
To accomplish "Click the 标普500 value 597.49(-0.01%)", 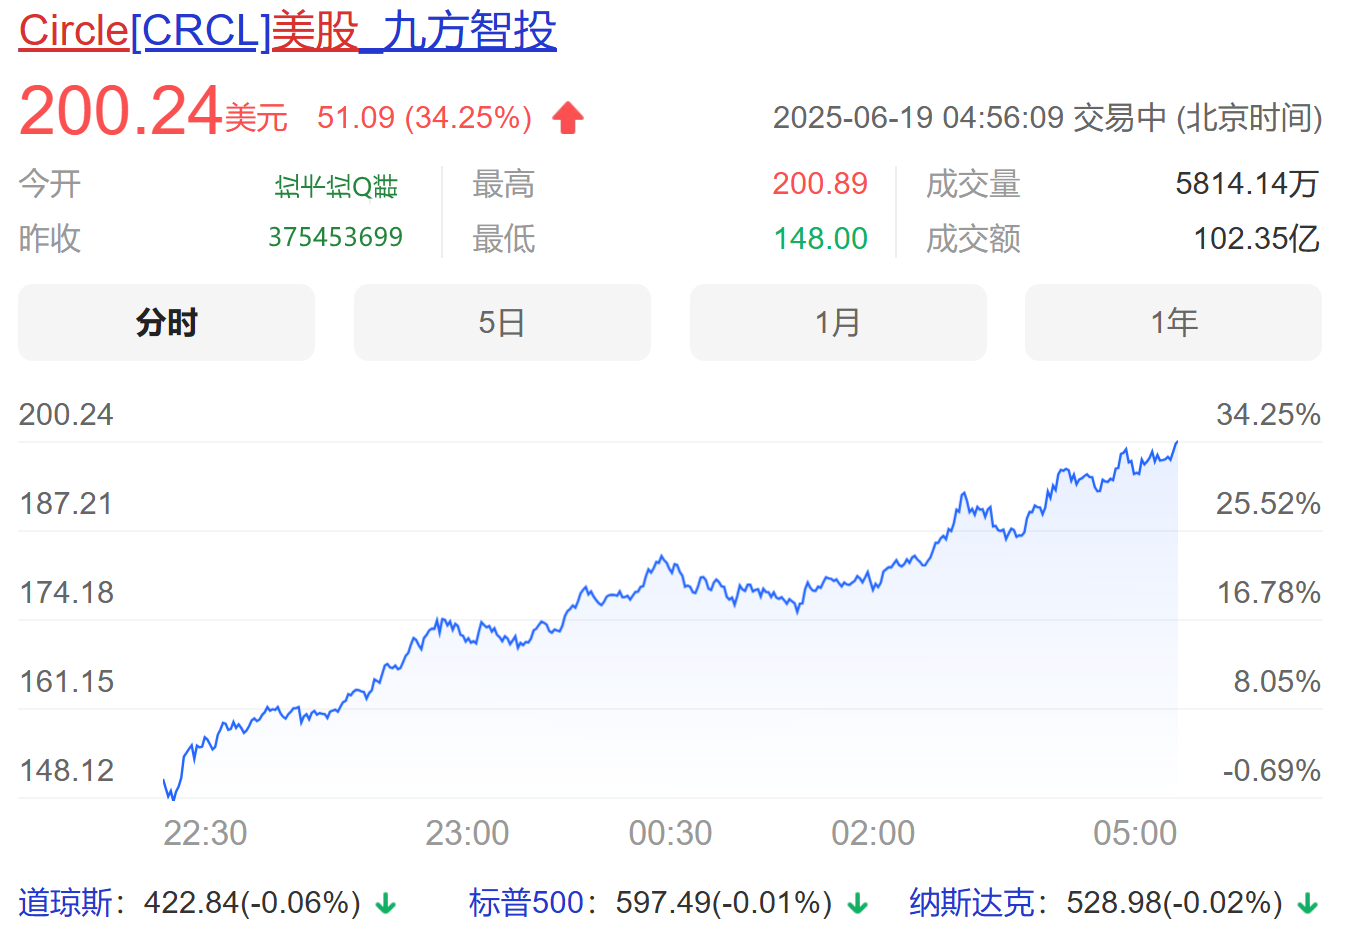I will 724,903.
